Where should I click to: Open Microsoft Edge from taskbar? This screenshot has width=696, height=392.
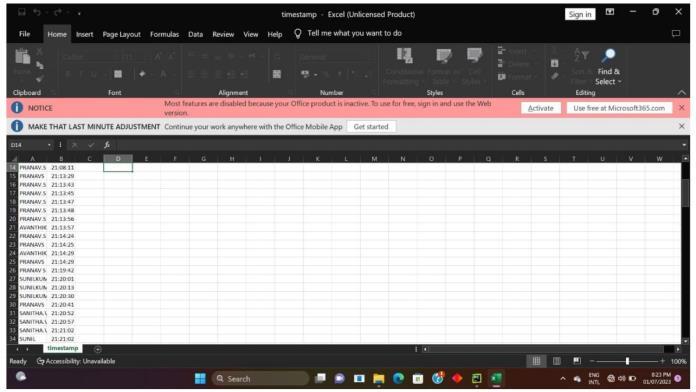[x=398, y=378]
